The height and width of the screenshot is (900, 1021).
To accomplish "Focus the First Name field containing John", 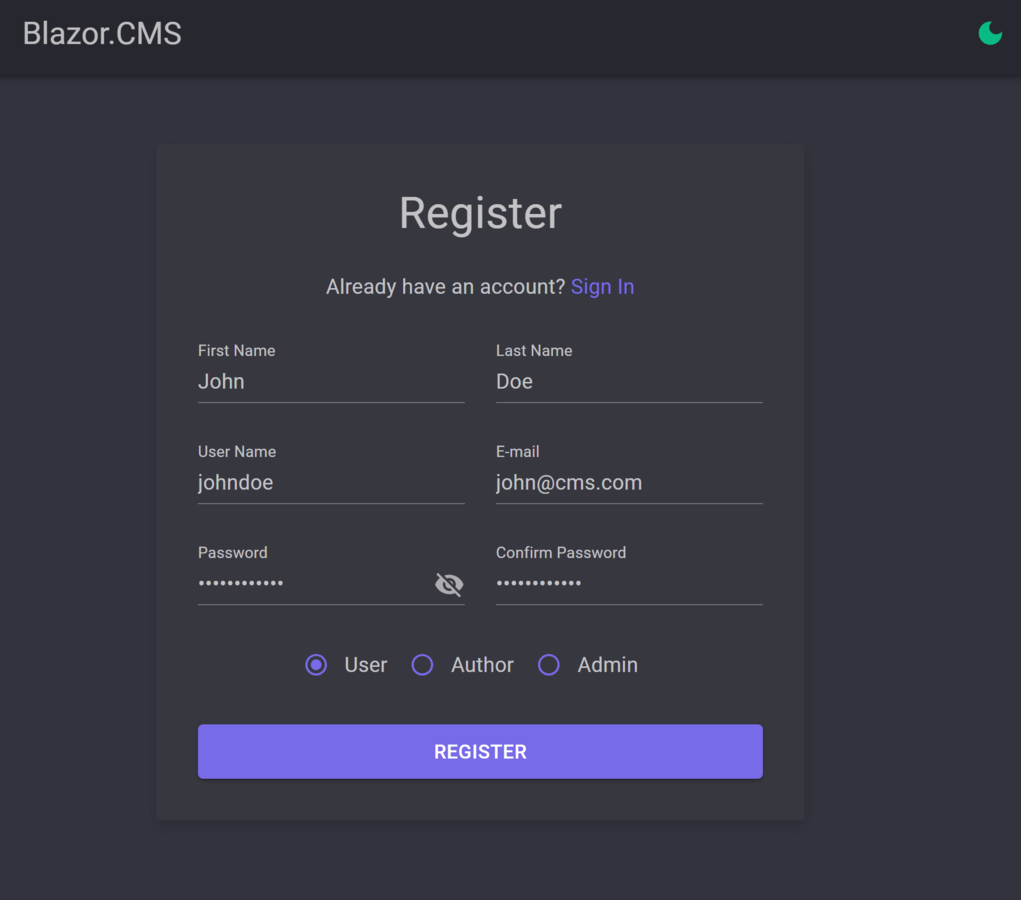I will click(x=330, y=382).
